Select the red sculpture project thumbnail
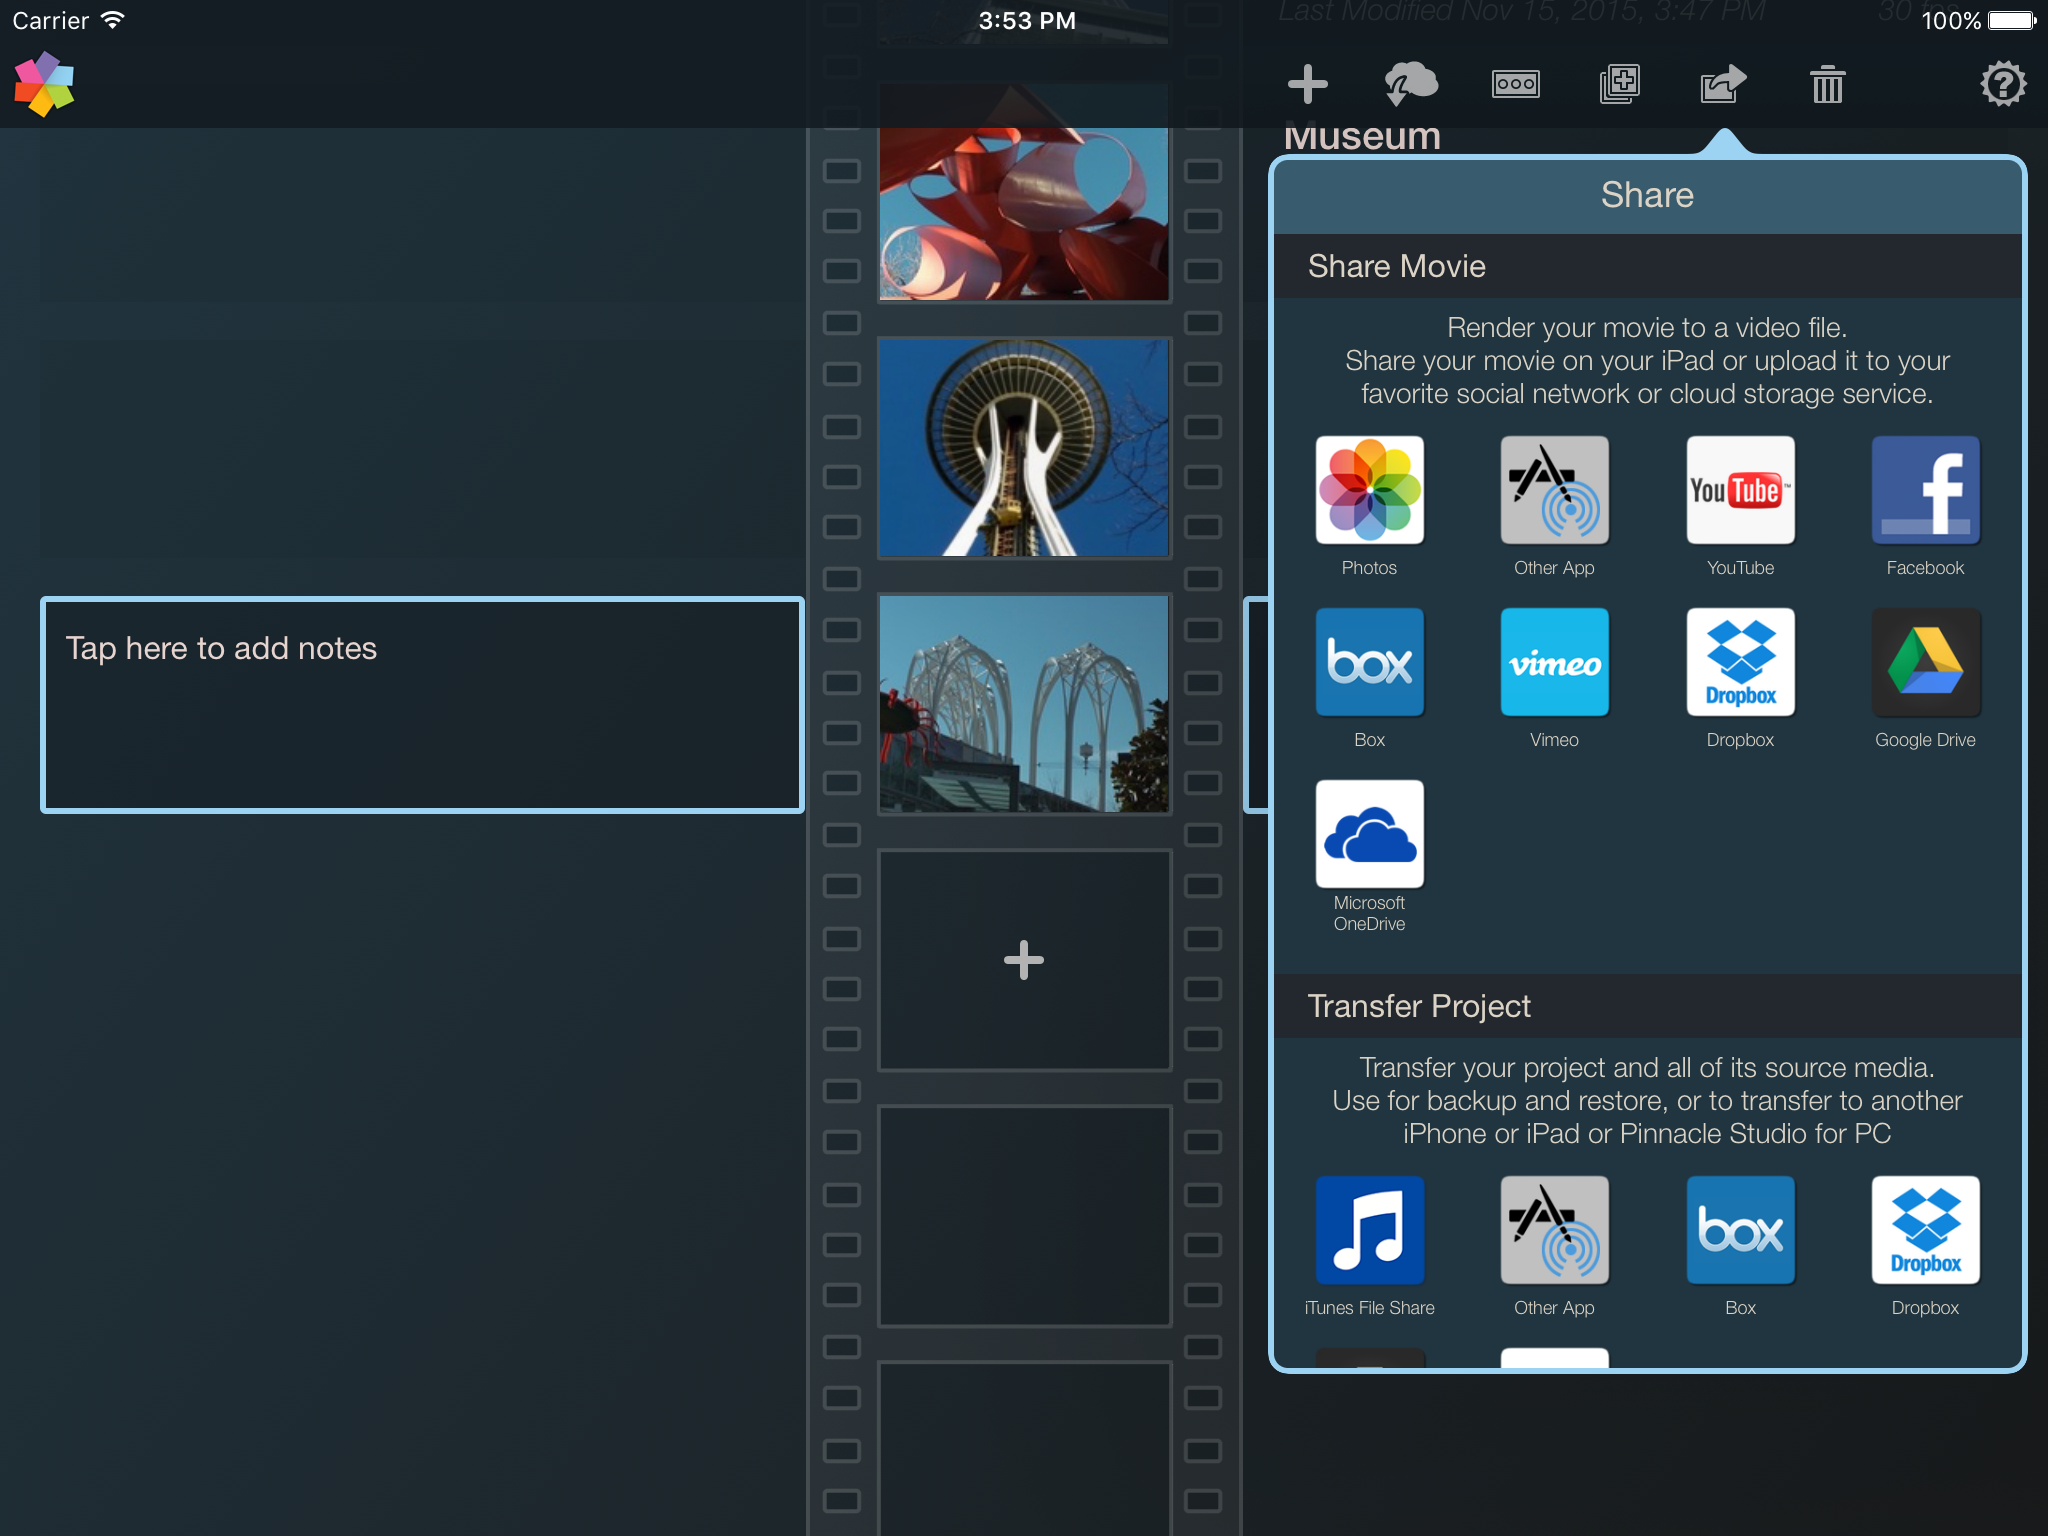The height and width of the screenshot is (1536, 2048). pos(1024,191)
